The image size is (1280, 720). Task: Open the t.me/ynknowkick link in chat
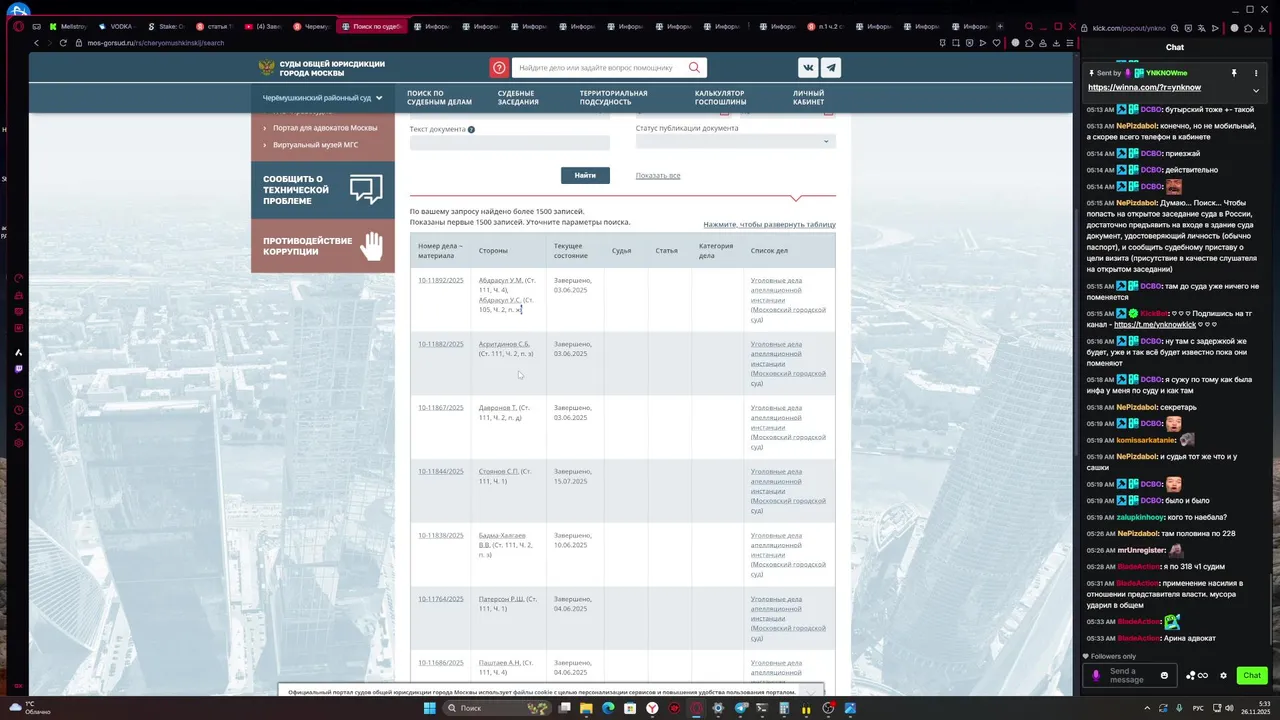tap(1155, 325)
